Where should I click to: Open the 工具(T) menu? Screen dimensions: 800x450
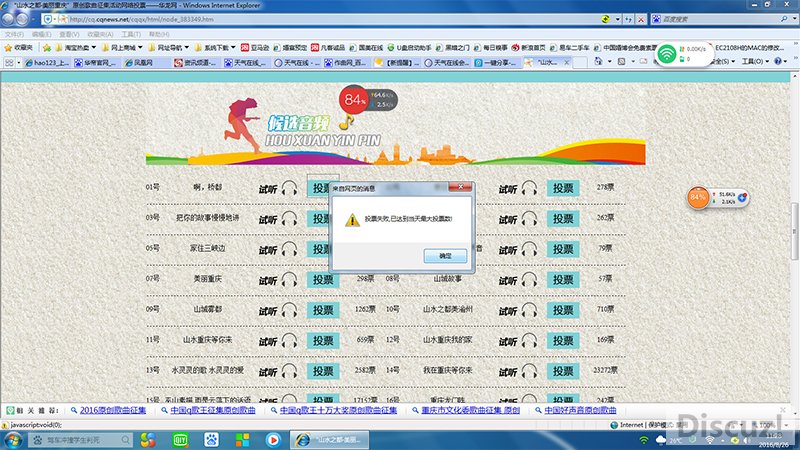(x=131, y=34)
